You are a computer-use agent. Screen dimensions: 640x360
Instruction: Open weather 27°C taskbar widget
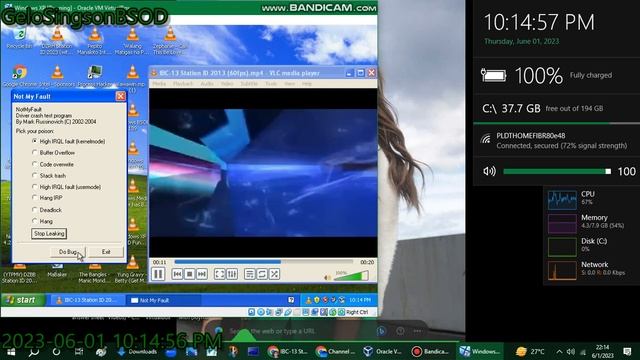point(530,351)
